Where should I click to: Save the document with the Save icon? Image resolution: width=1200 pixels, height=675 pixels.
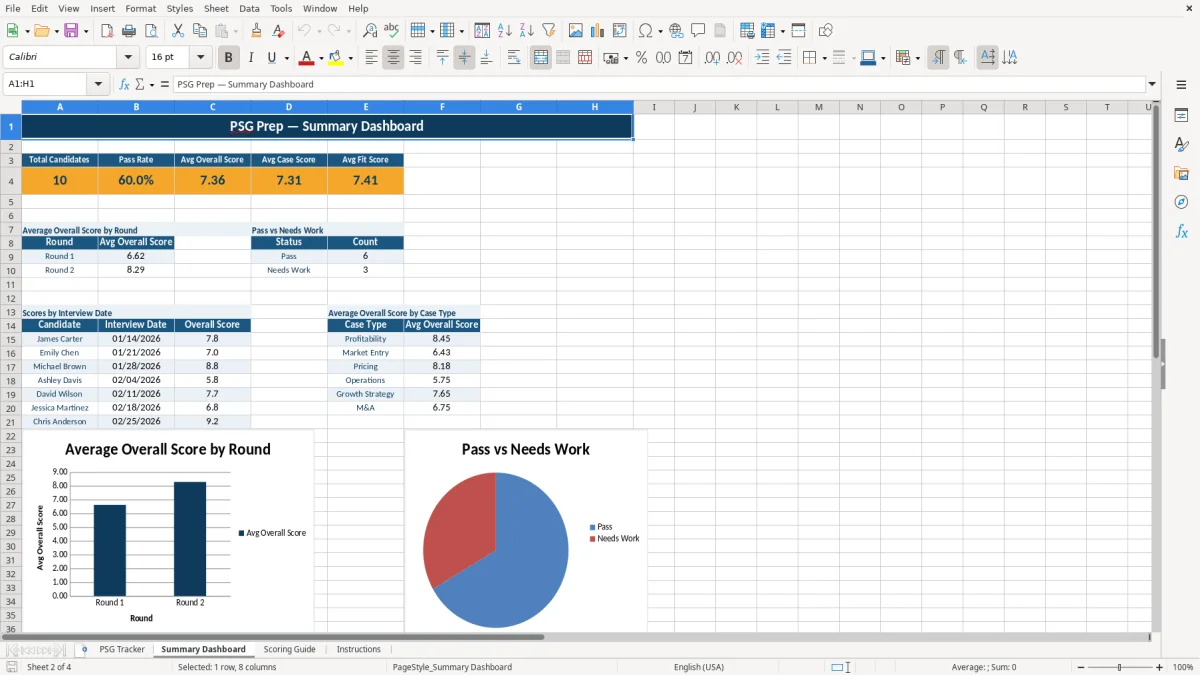72,31
